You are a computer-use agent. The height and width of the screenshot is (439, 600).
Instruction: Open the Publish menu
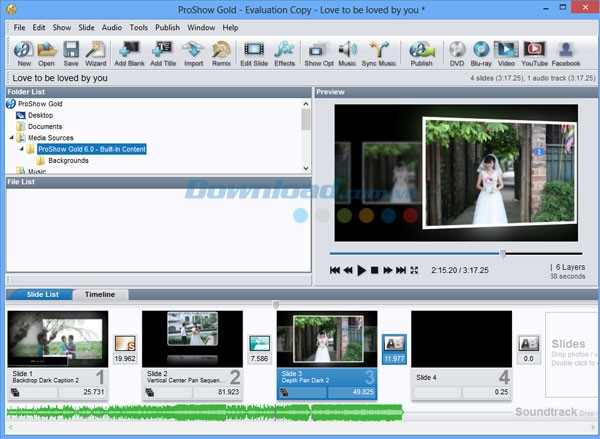pos(169,28)
